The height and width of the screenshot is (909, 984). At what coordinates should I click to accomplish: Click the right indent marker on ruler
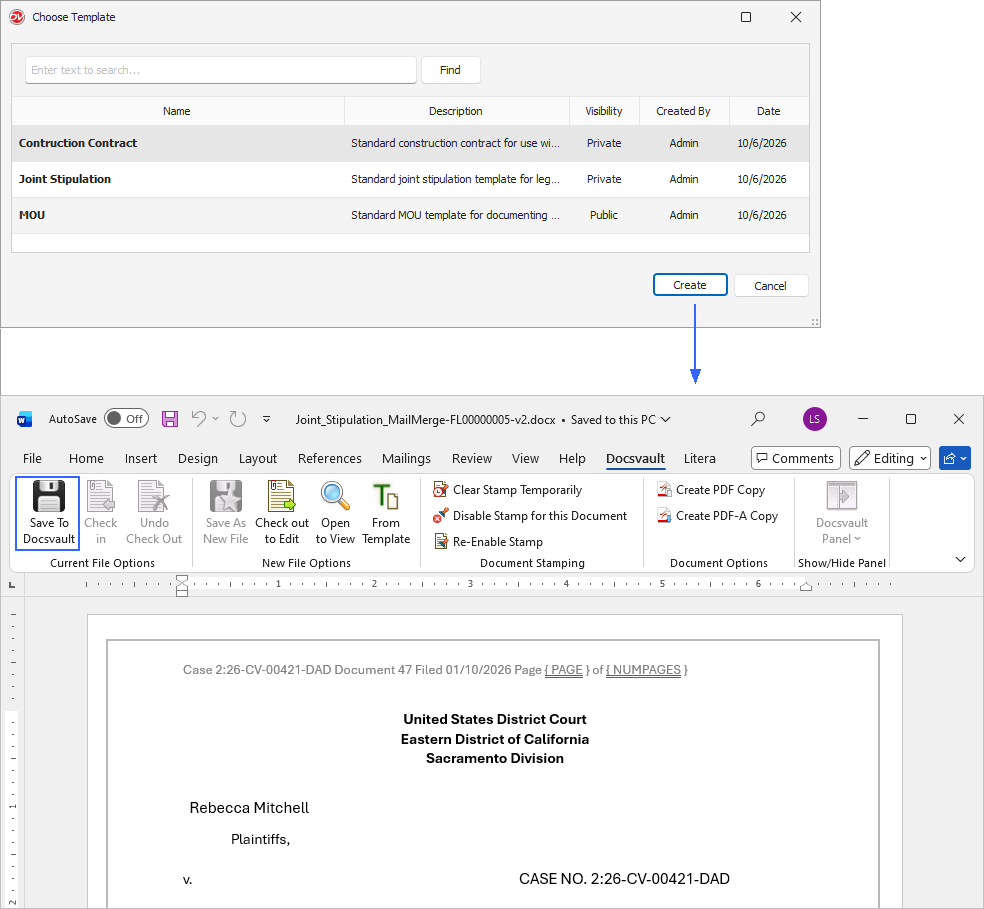click(806, 587)
